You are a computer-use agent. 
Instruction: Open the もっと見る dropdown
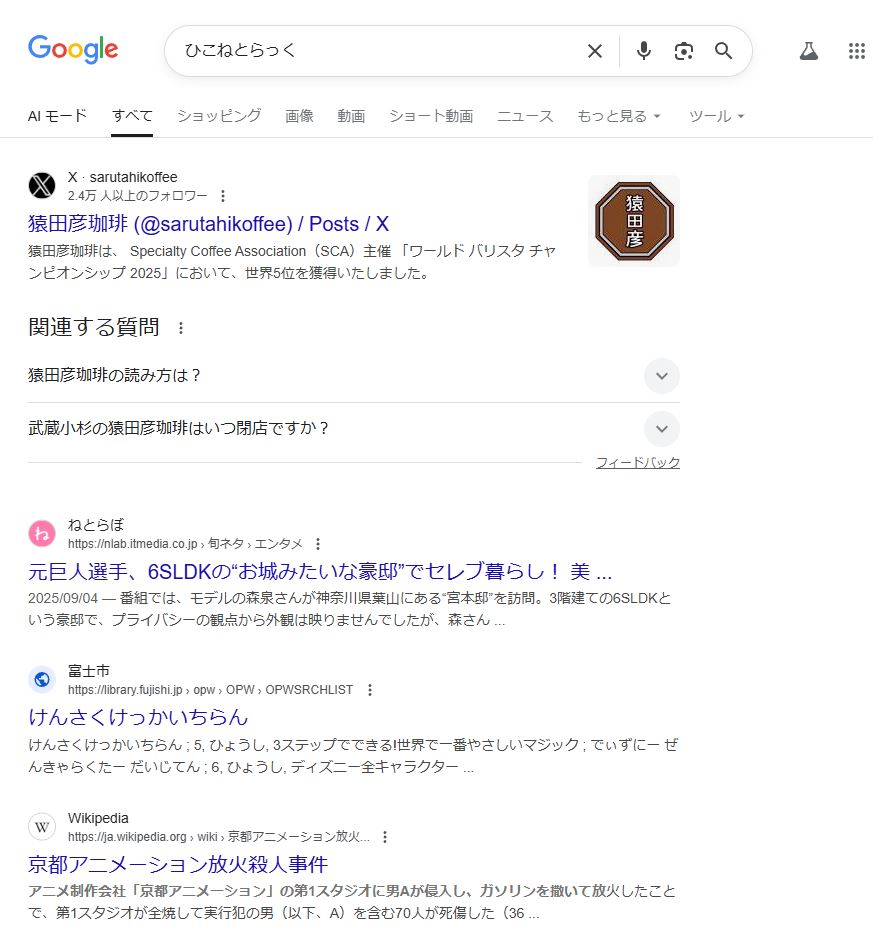point(618,116)
